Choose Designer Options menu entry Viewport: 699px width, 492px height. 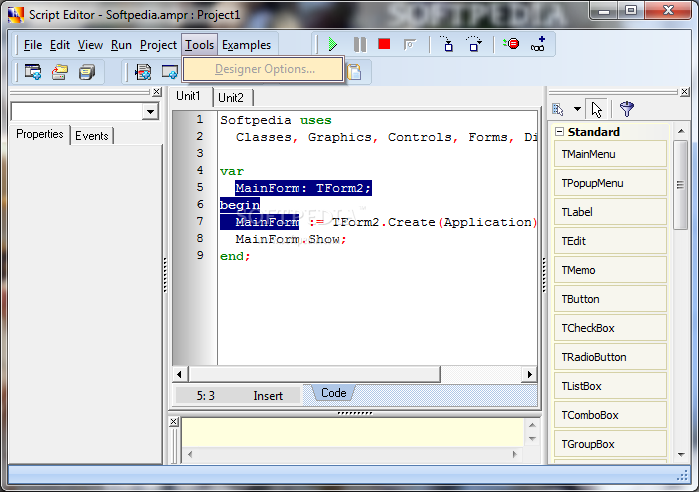pos(263,69)
